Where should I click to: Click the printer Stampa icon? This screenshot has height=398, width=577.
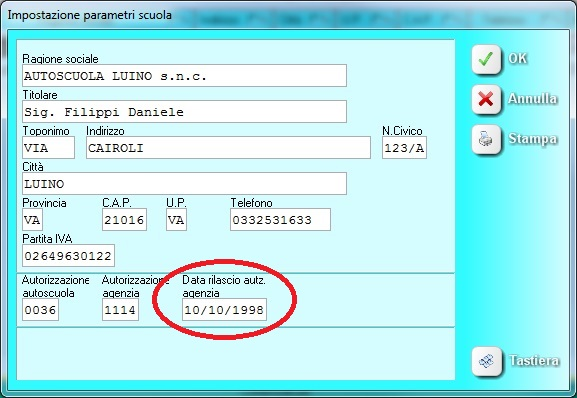(486, 139)
